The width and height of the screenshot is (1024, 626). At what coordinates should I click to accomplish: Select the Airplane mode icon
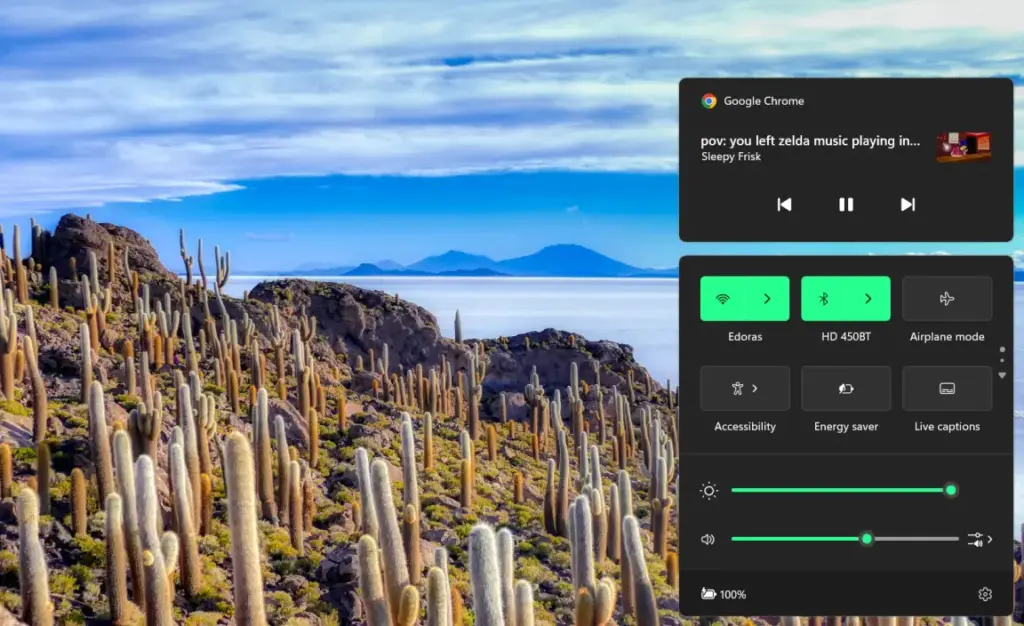[946, 298]
